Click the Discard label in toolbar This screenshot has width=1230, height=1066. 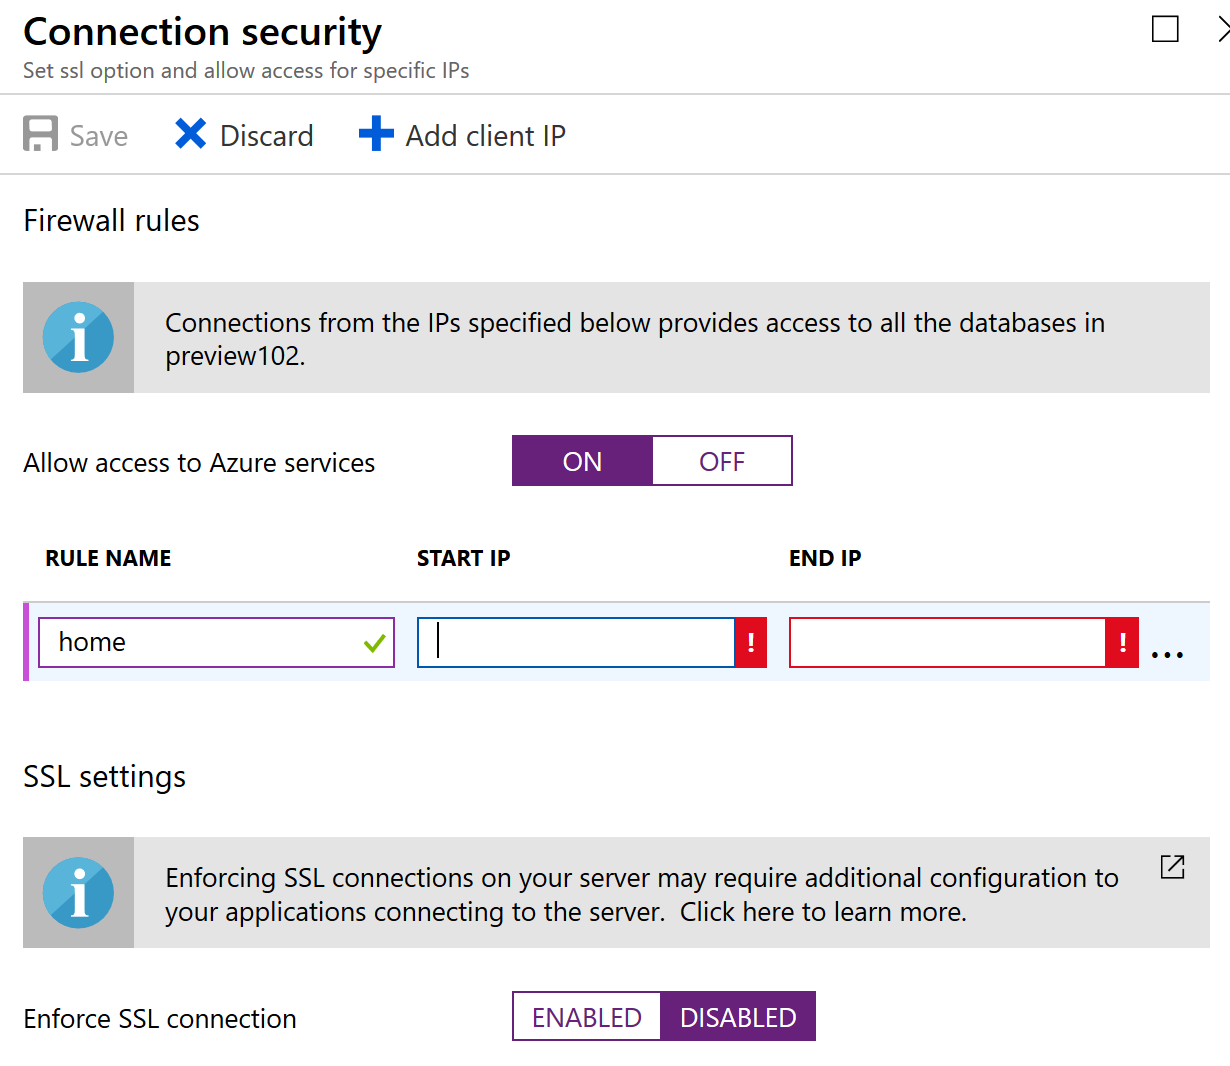tap(266, 136)
